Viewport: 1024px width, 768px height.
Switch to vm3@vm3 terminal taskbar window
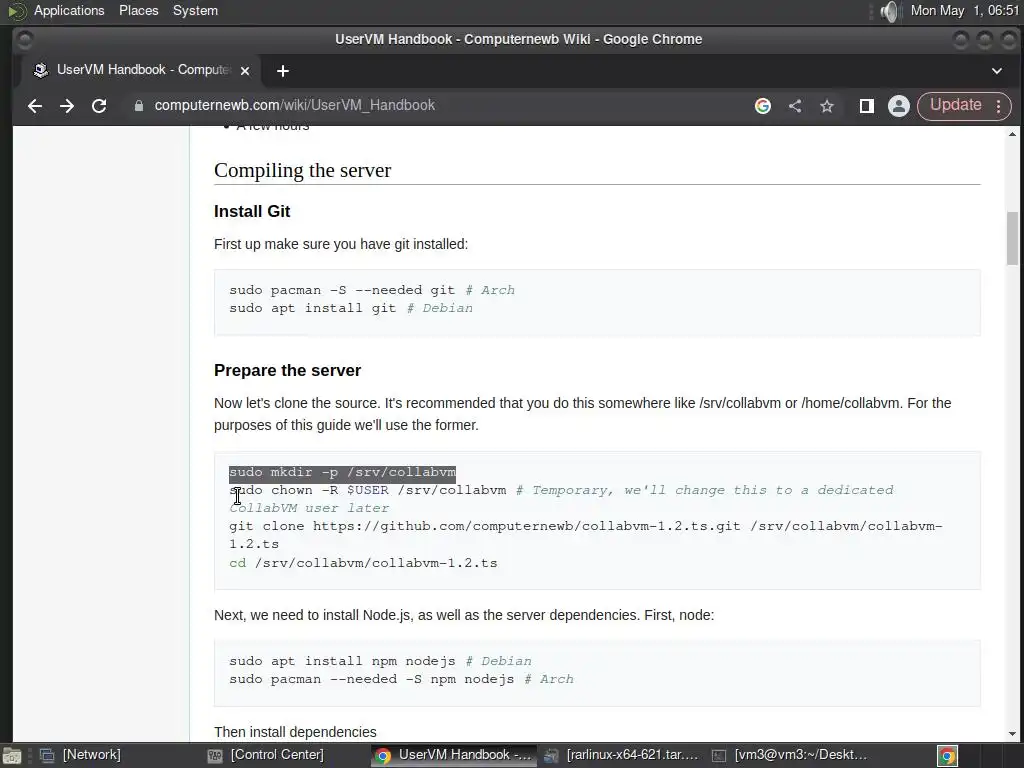(x=789, y=755)
